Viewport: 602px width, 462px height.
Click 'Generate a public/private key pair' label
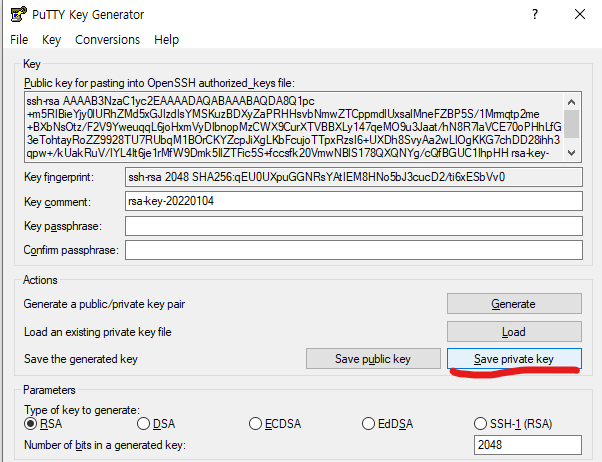click(104, 304)
